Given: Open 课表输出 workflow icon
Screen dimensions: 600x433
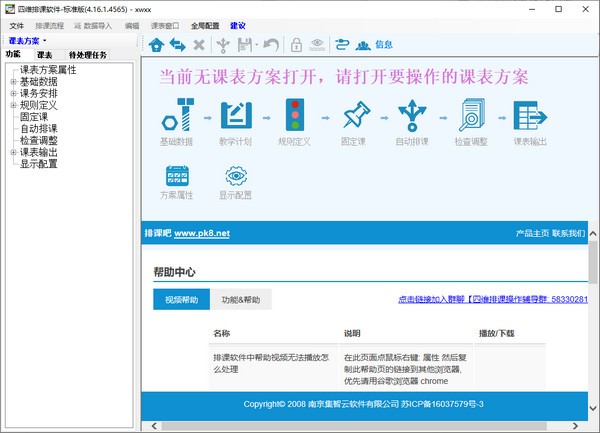Looking at the screenshot, I should [x=530, y=116].
